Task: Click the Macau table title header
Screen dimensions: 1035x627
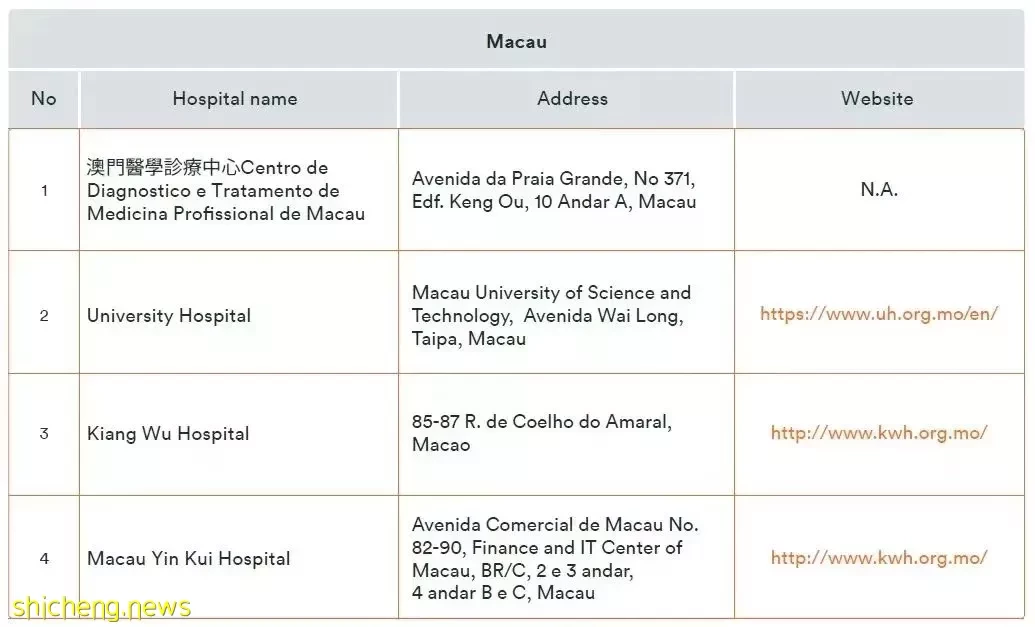Action: pyautogui.click(x=516, y=41)
